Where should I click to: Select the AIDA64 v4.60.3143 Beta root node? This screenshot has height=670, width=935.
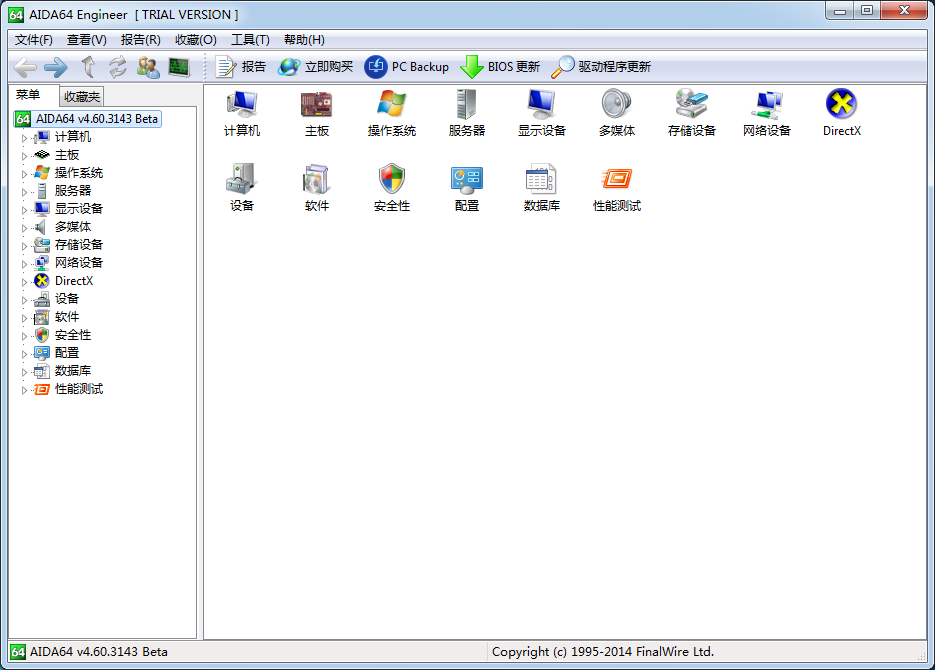[x=97, y=118]
